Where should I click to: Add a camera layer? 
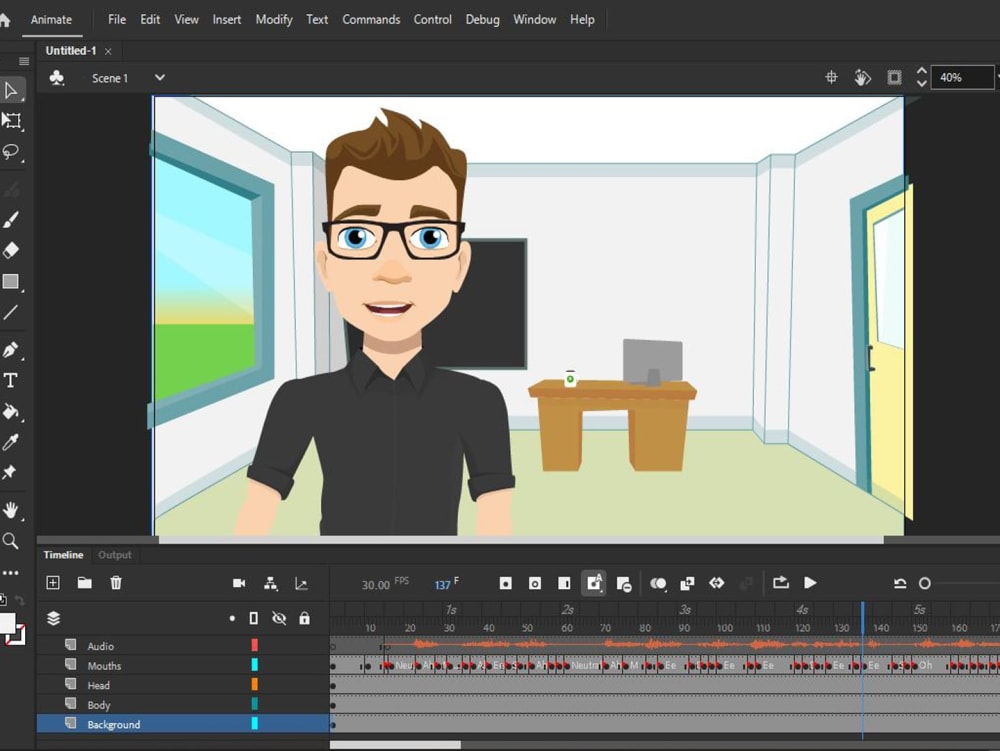click(x=239, y=583)
